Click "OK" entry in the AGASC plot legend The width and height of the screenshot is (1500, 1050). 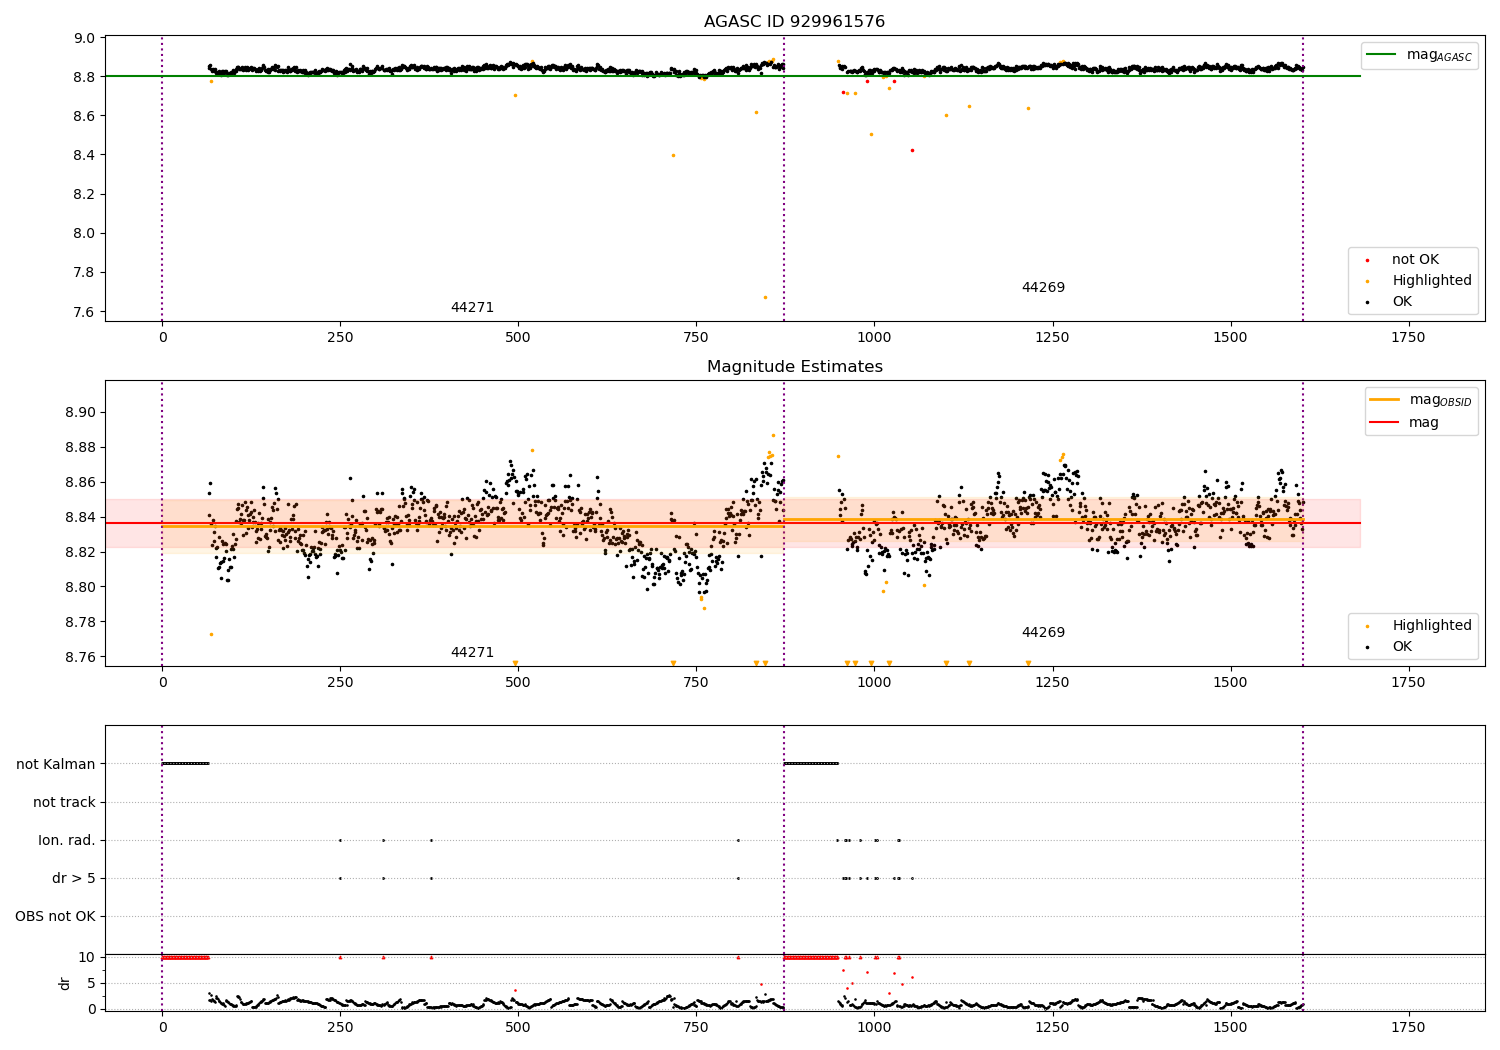tap(1402, 301)
